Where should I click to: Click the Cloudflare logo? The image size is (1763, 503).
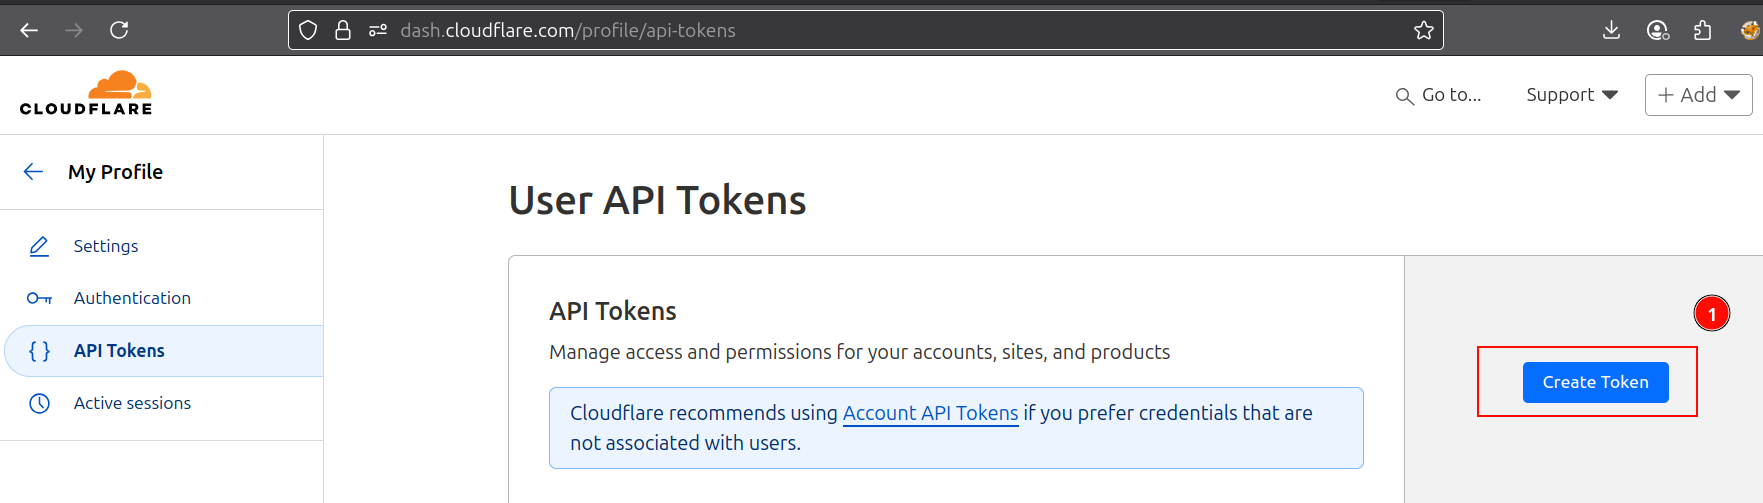[86, 94]
